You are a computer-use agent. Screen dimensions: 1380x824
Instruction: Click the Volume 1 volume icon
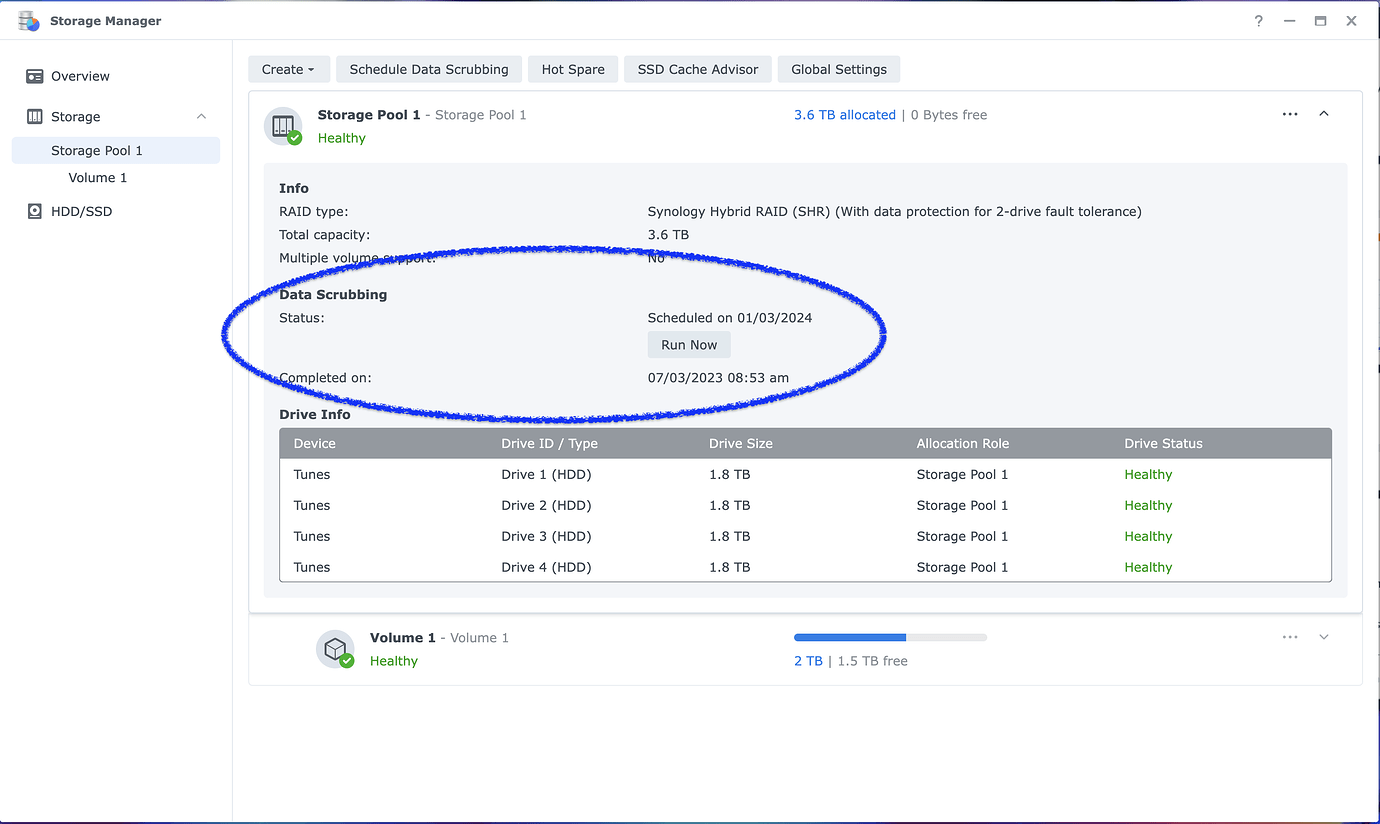point(335,648)
